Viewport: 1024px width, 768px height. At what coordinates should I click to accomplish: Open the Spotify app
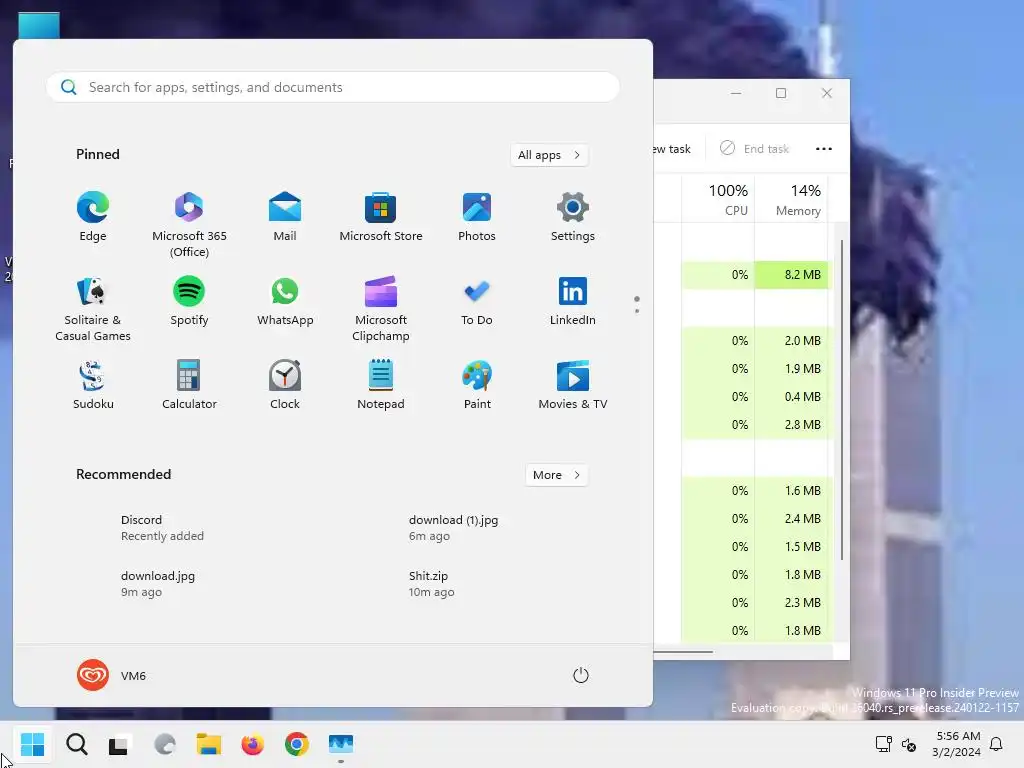click(x=189, y=302)
